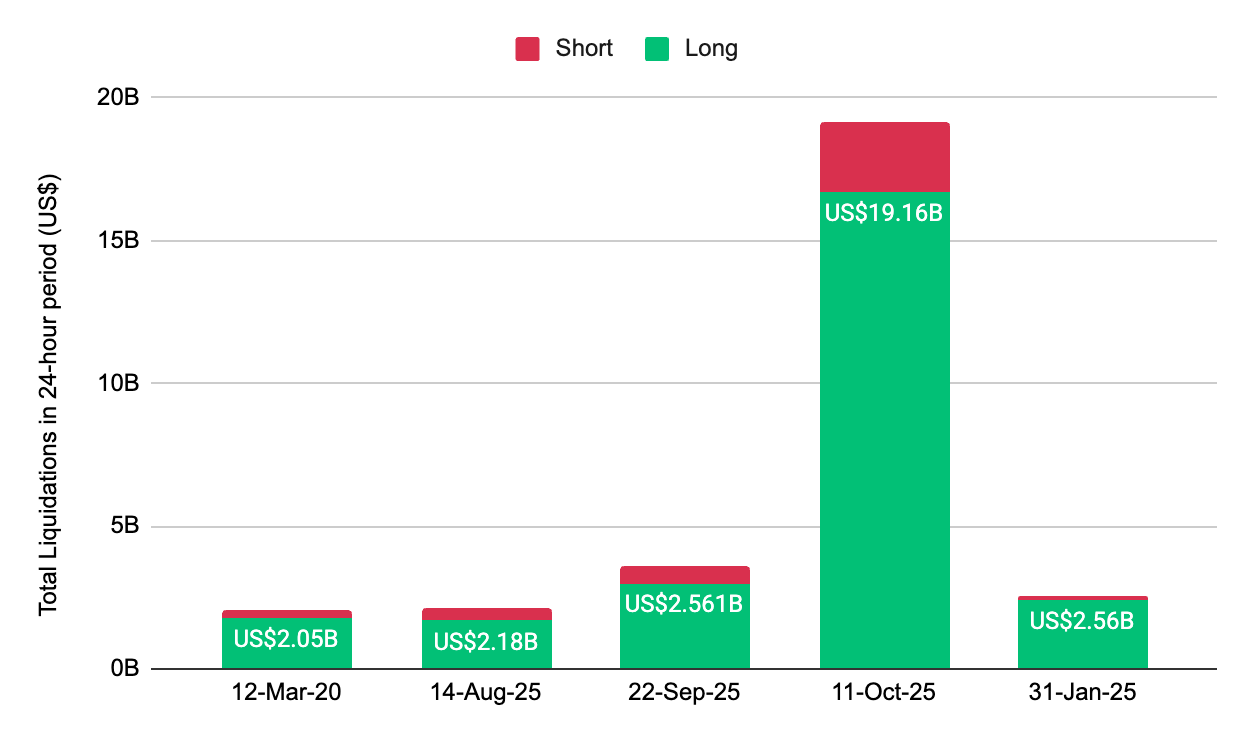The image size is (1254, 742).
Task: Select the 31-Jan-25 x-axis label
Action: click(1082, 693)
